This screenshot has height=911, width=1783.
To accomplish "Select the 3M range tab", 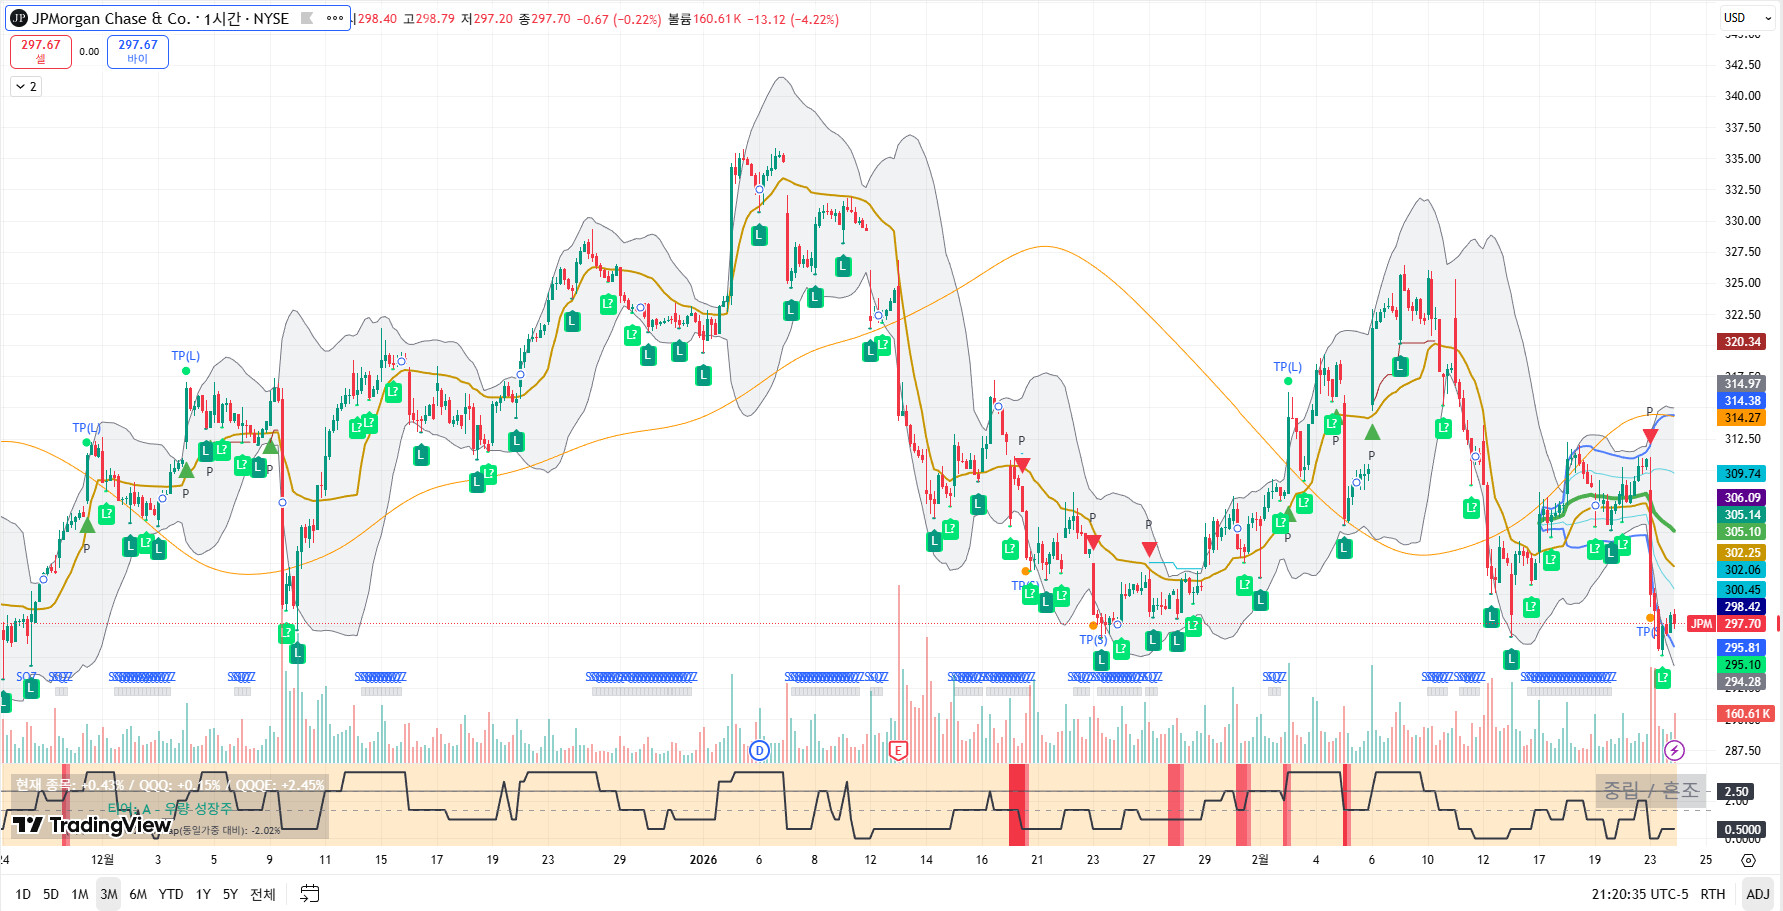I will (109, 894).
